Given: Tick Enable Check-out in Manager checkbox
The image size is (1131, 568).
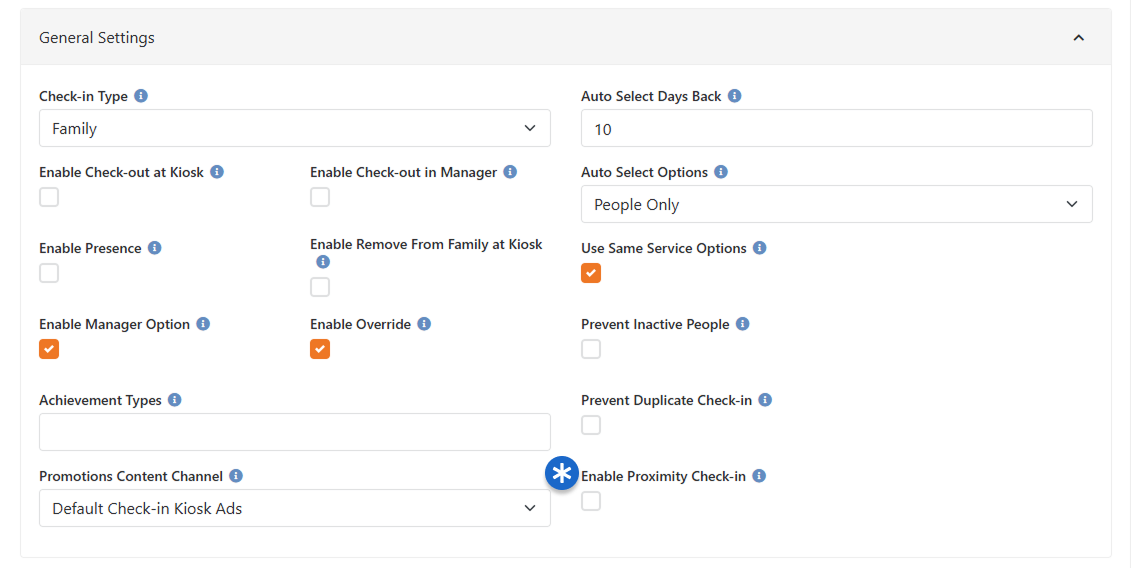Looking at the screenshot, I should coord(320,197).
